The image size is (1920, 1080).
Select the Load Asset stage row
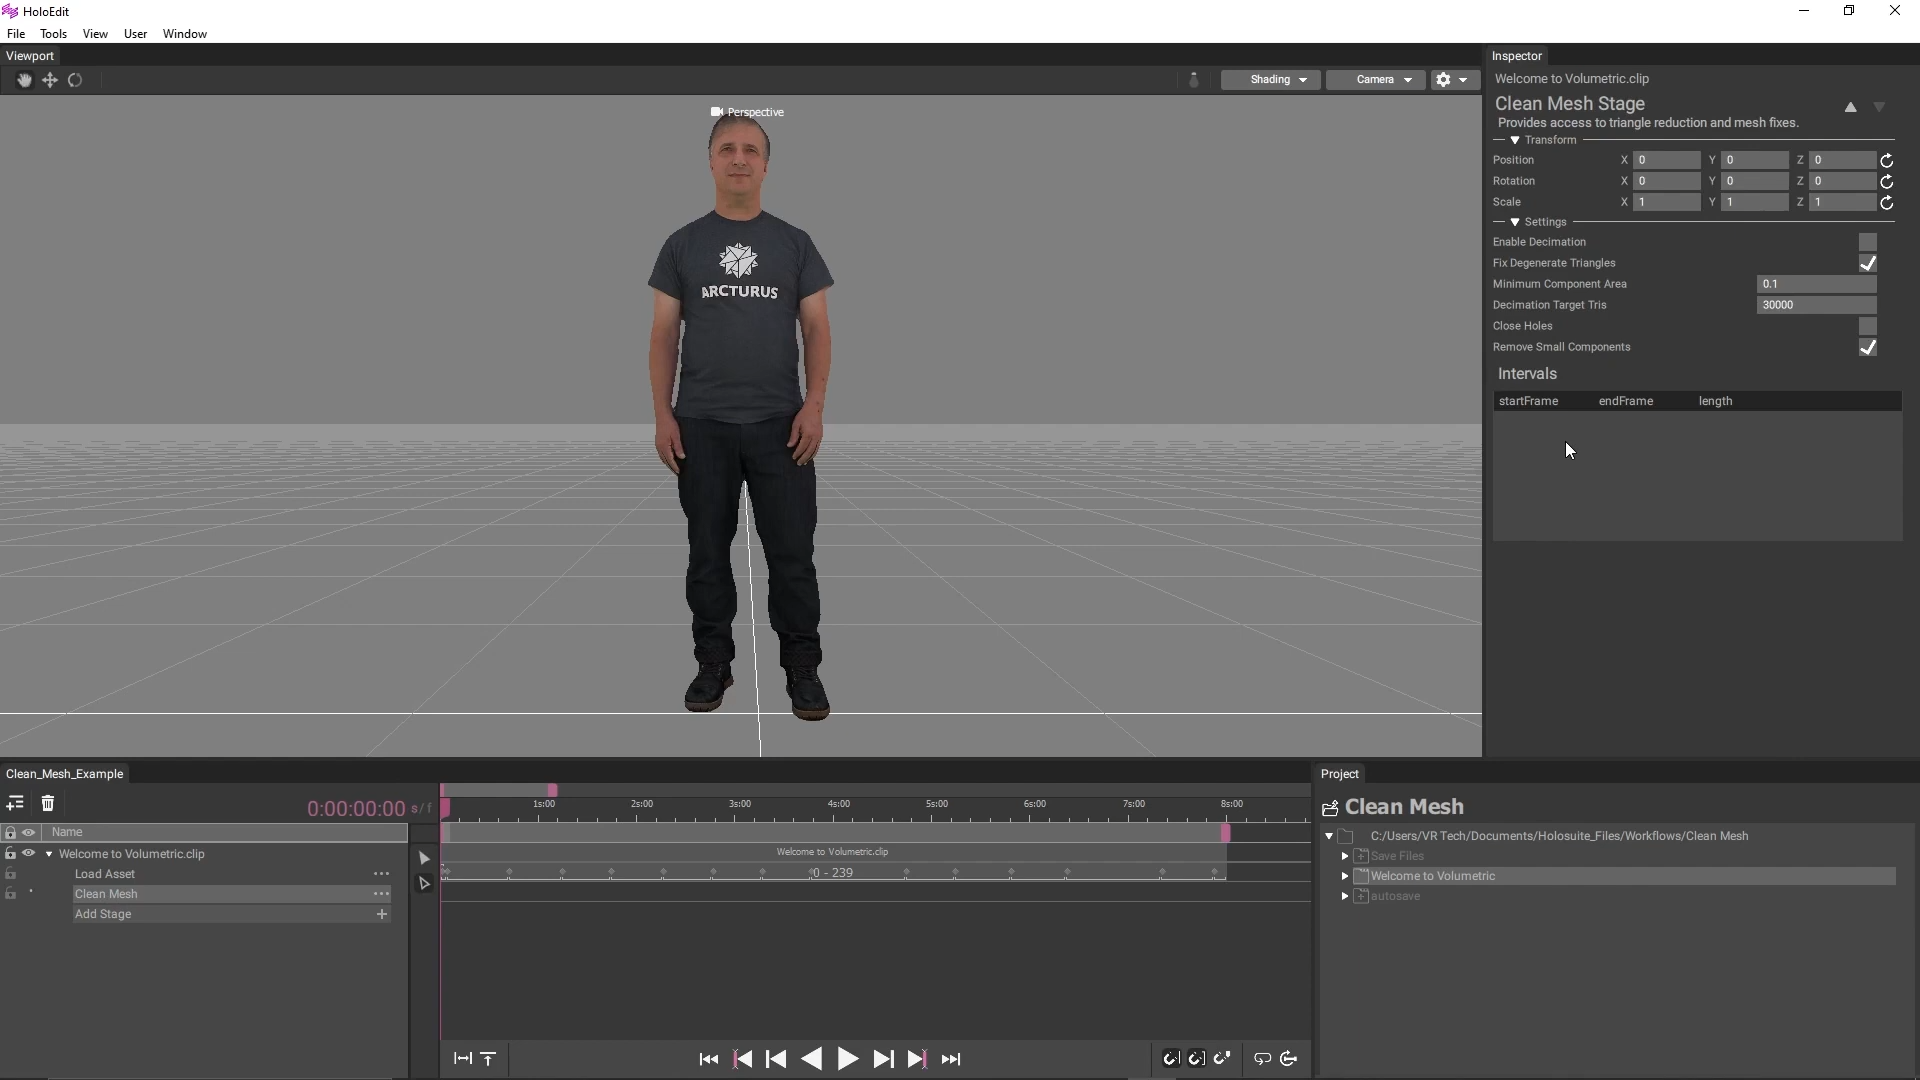(x=232, y=874)
